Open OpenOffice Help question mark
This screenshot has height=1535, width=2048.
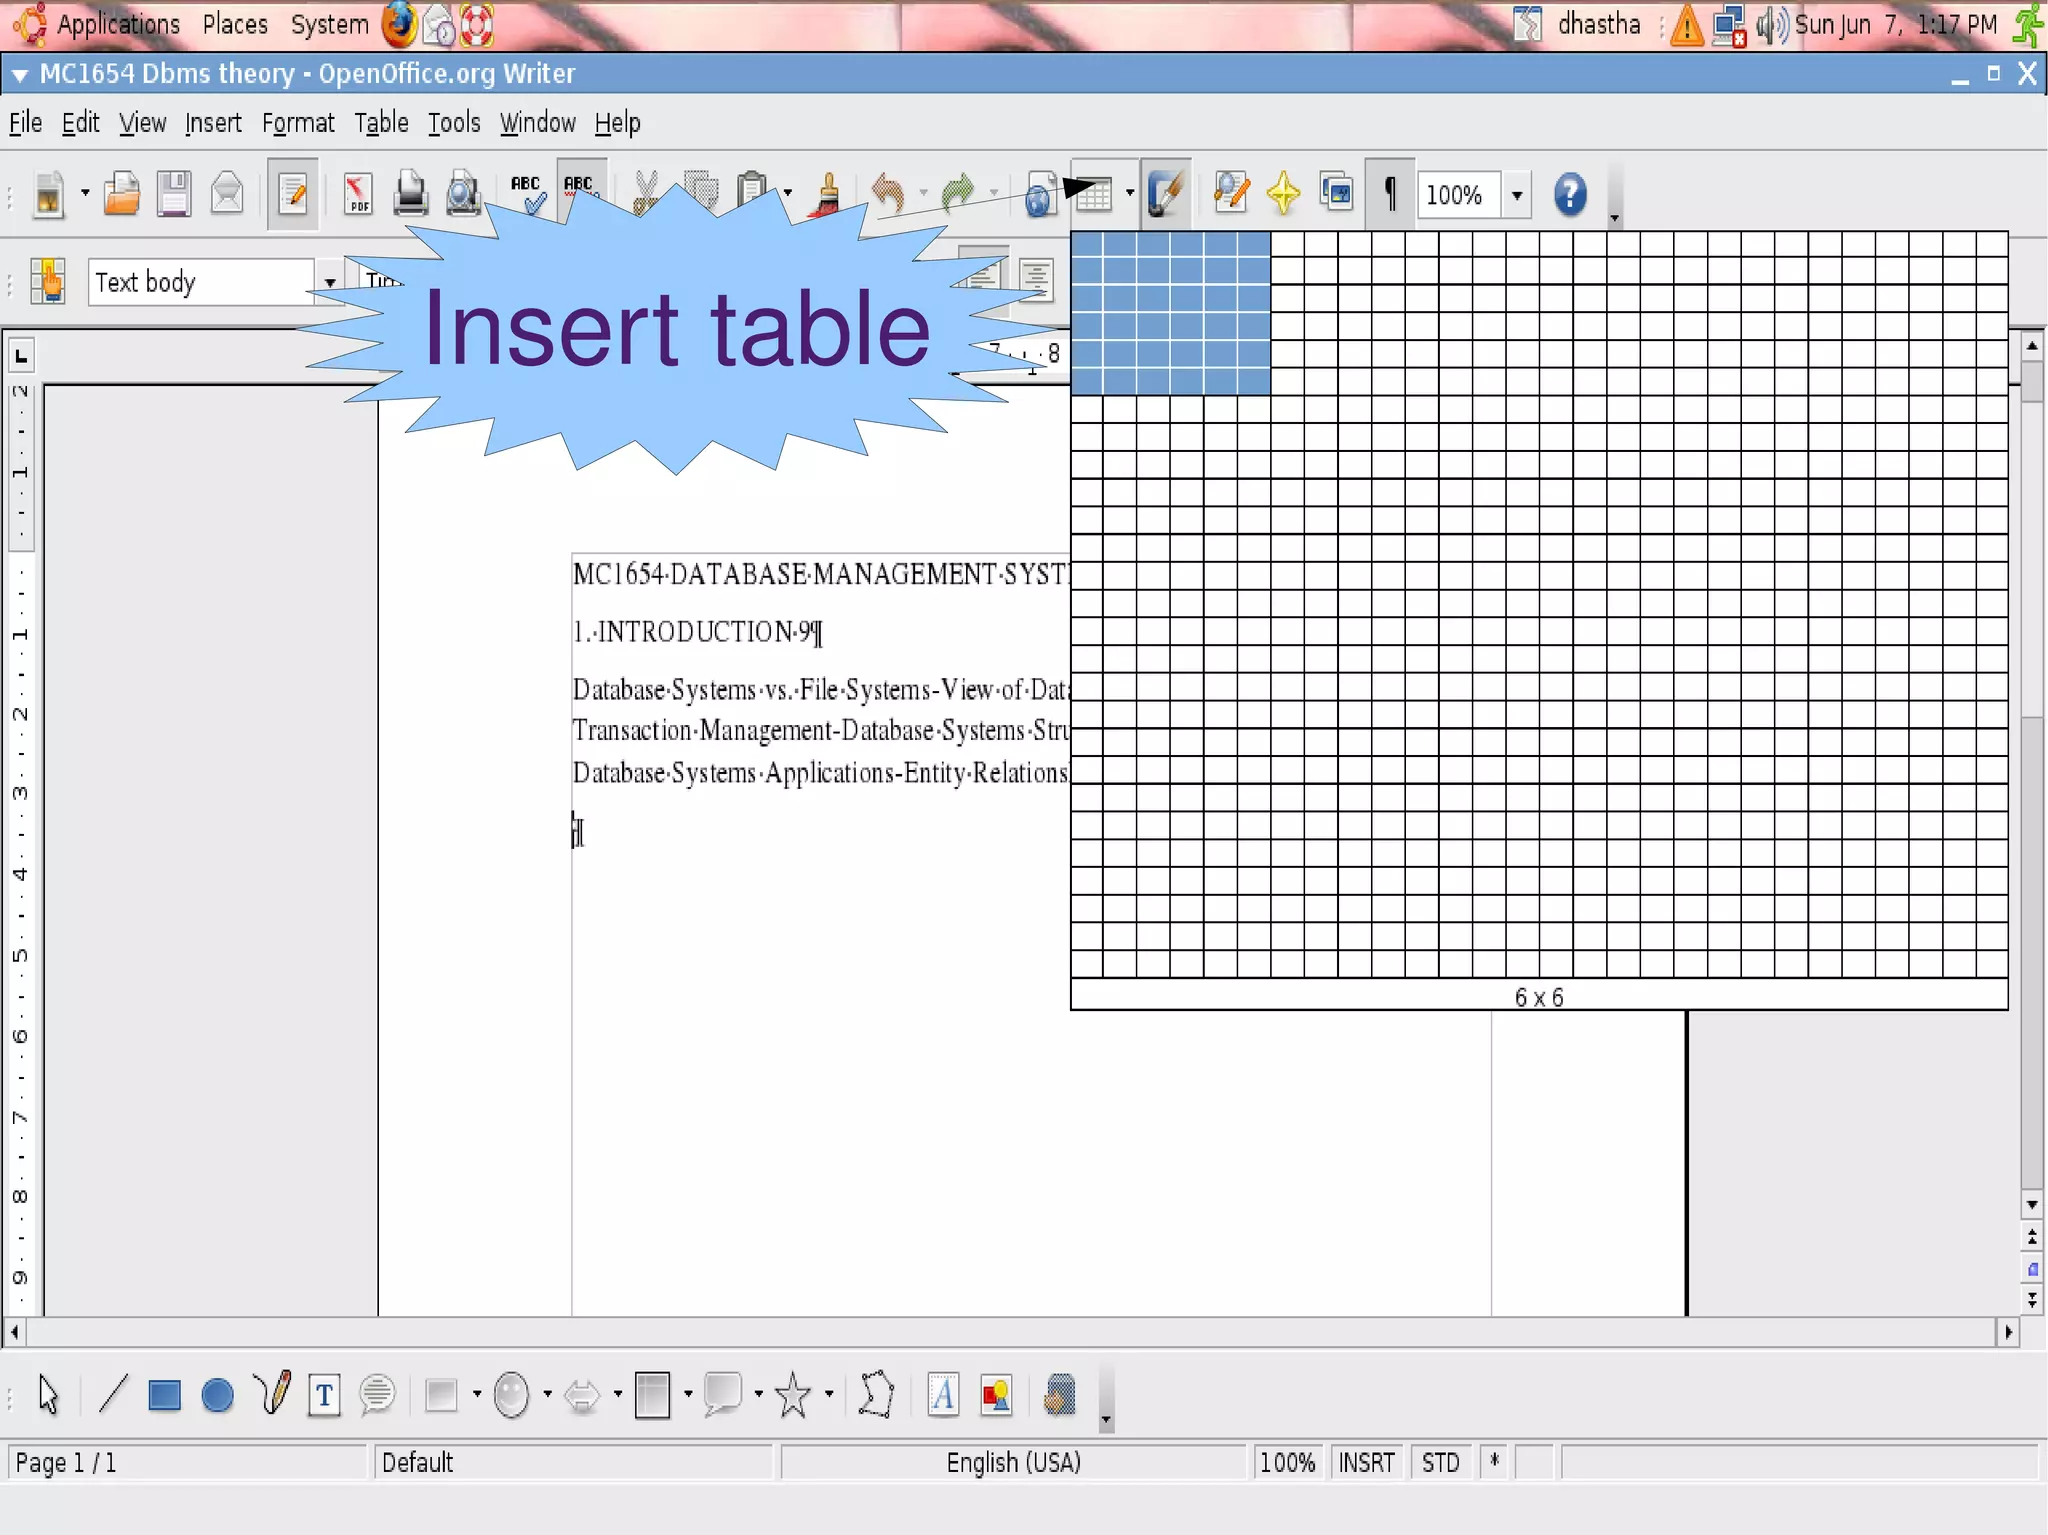(1570, 194)
